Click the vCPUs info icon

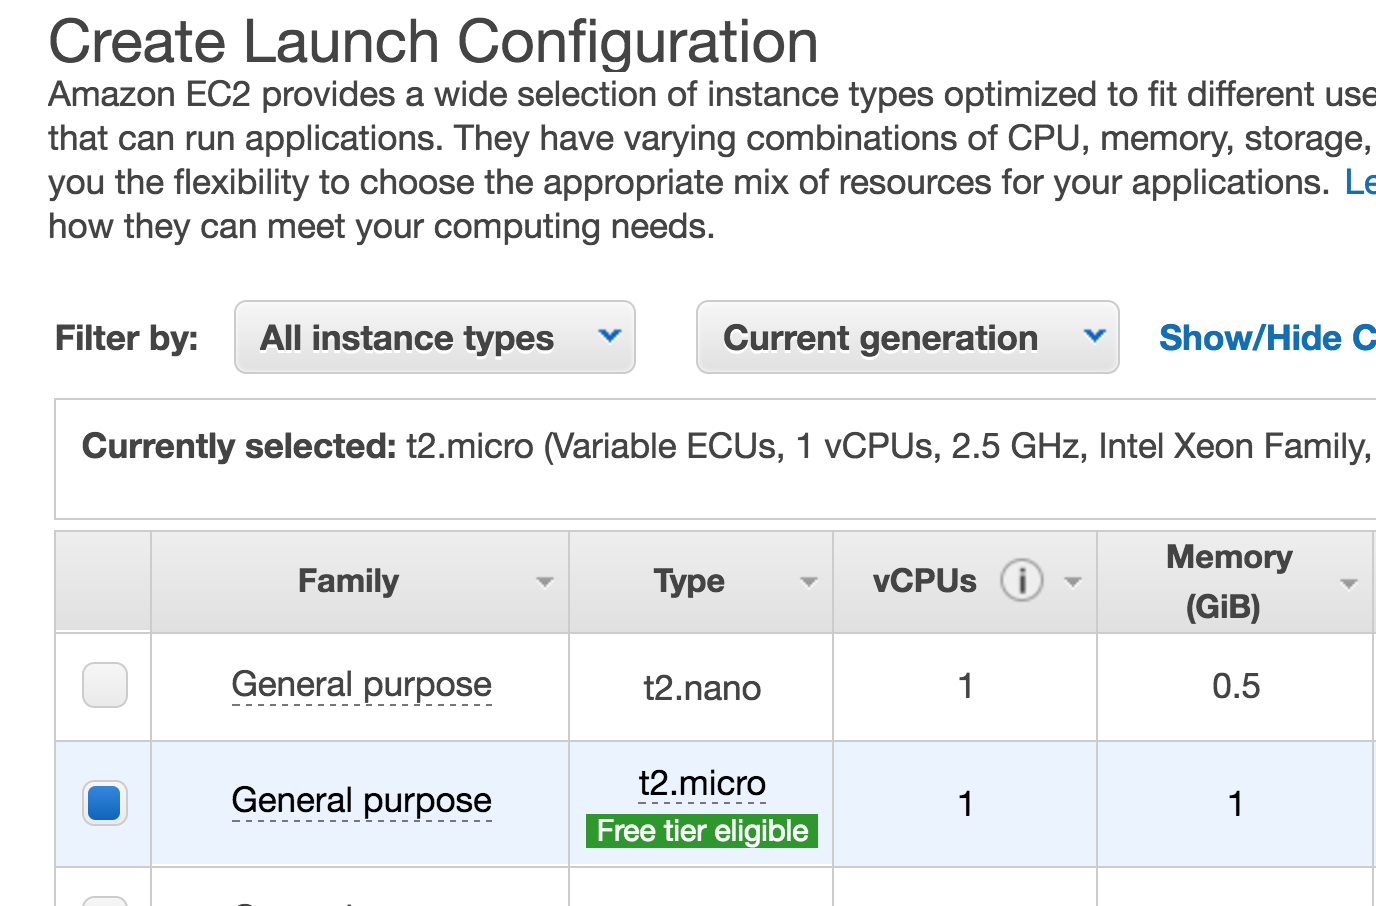(1021, 580)
